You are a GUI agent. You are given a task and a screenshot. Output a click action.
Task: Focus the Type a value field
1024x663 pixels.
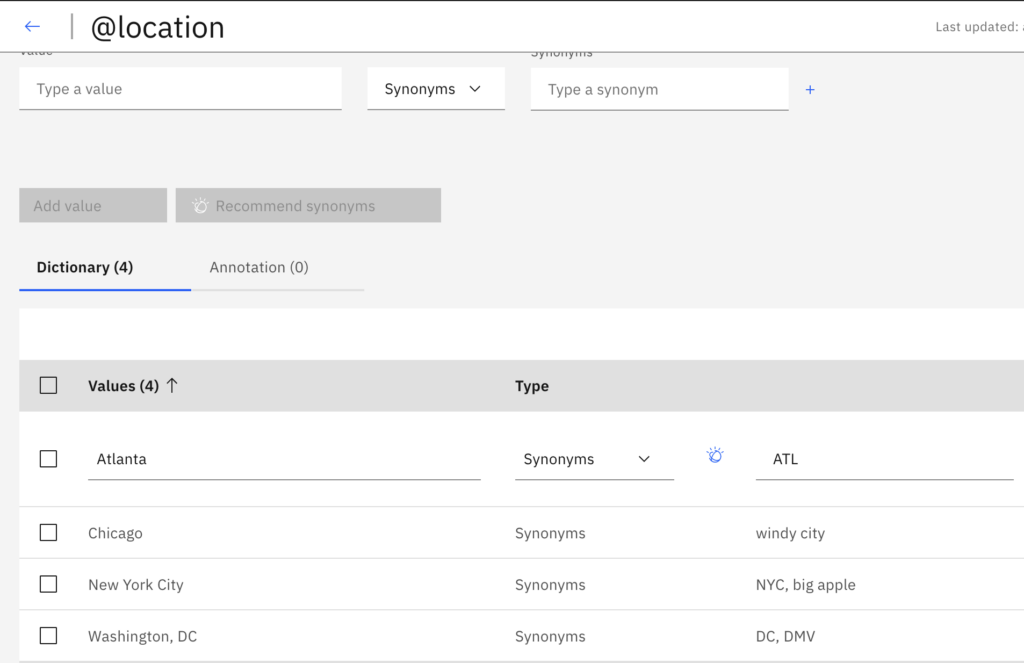coord(180,89)
